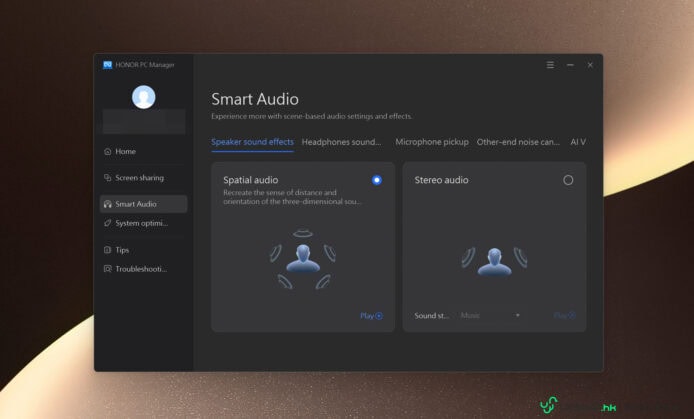
Task: Switch to Microphone pickup tab
Action: click(x=432, y=142)
